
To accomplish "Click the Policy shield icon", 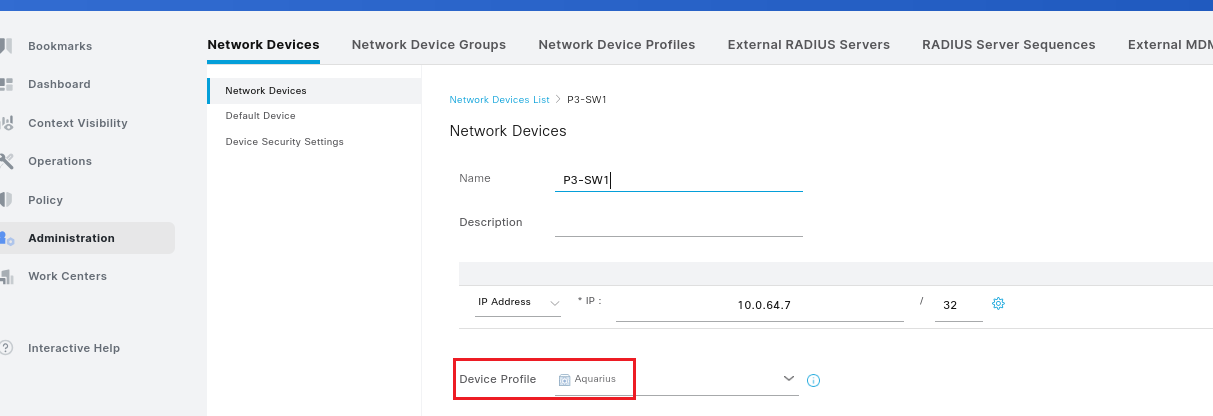I will coord(6,200).
